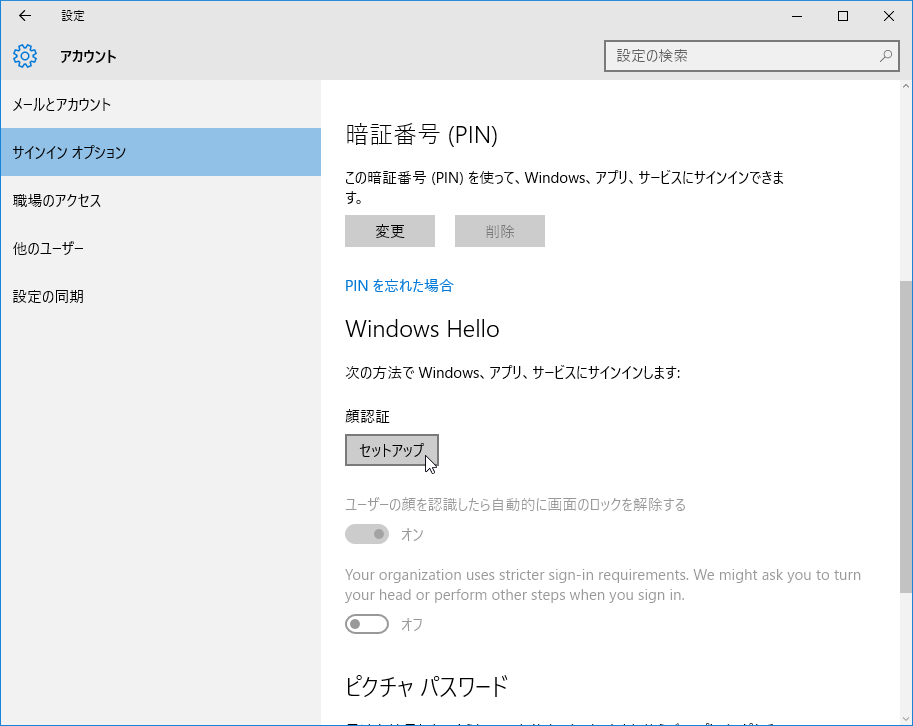Select サインイン オプション in the sidebar
This screenshot has height=726, width=913.
pos(161,152)
